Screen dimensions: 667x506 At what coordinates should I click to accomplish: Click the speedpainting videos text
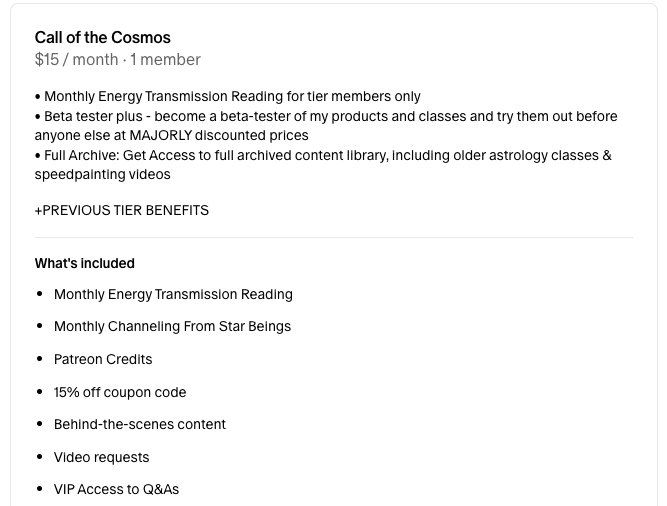click(x=103, y=174)
